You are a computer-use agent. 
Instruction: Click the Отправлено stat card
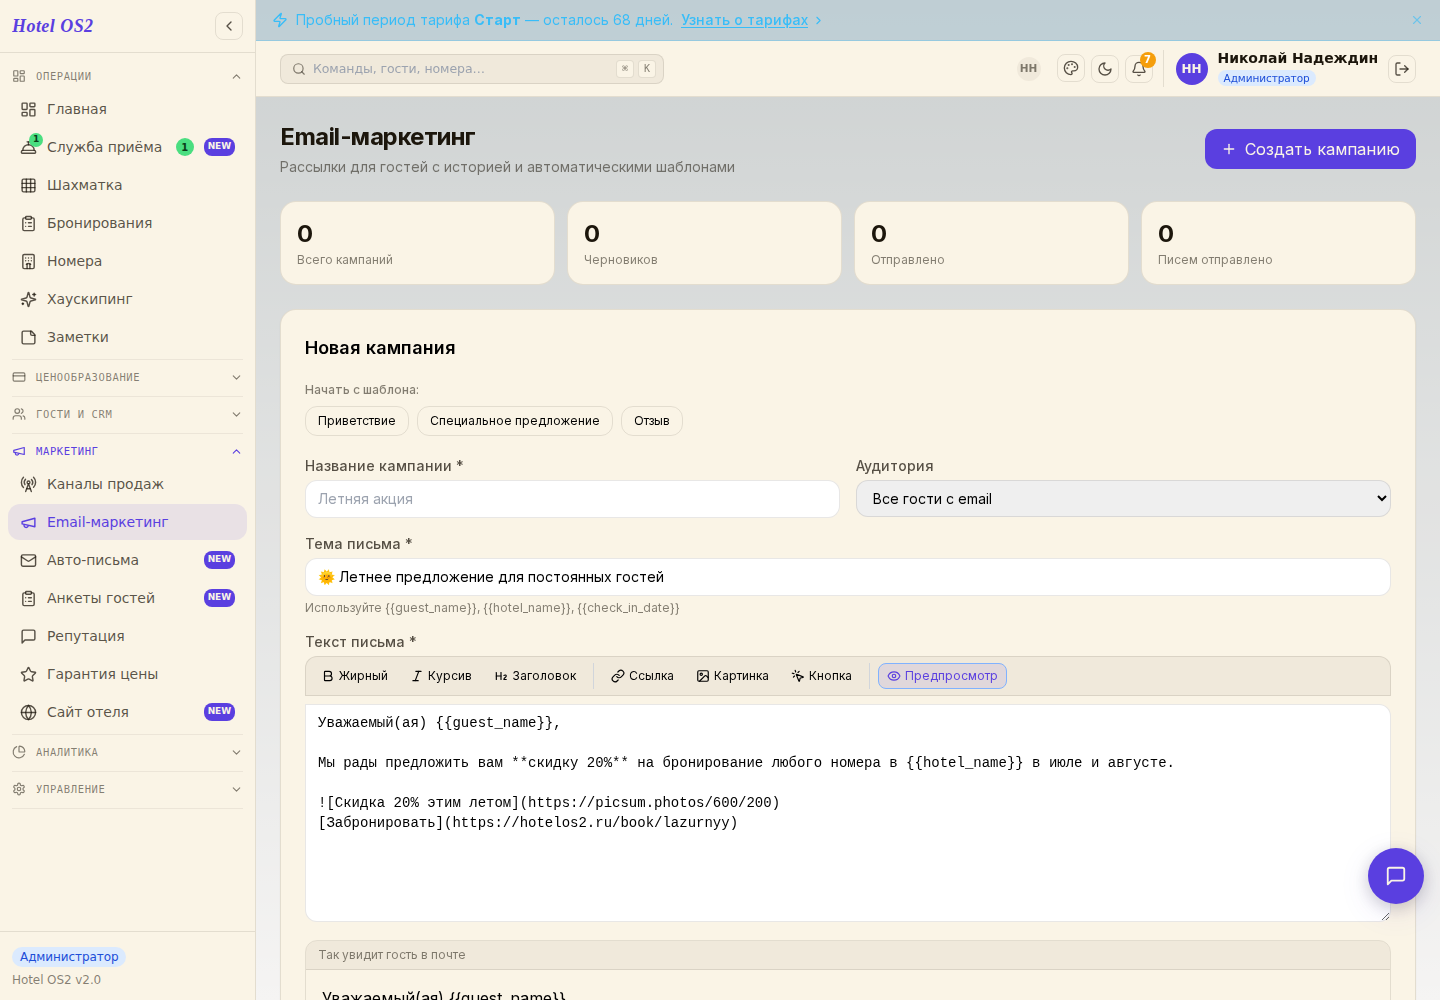pyautogui.click(x=991, y=243)
